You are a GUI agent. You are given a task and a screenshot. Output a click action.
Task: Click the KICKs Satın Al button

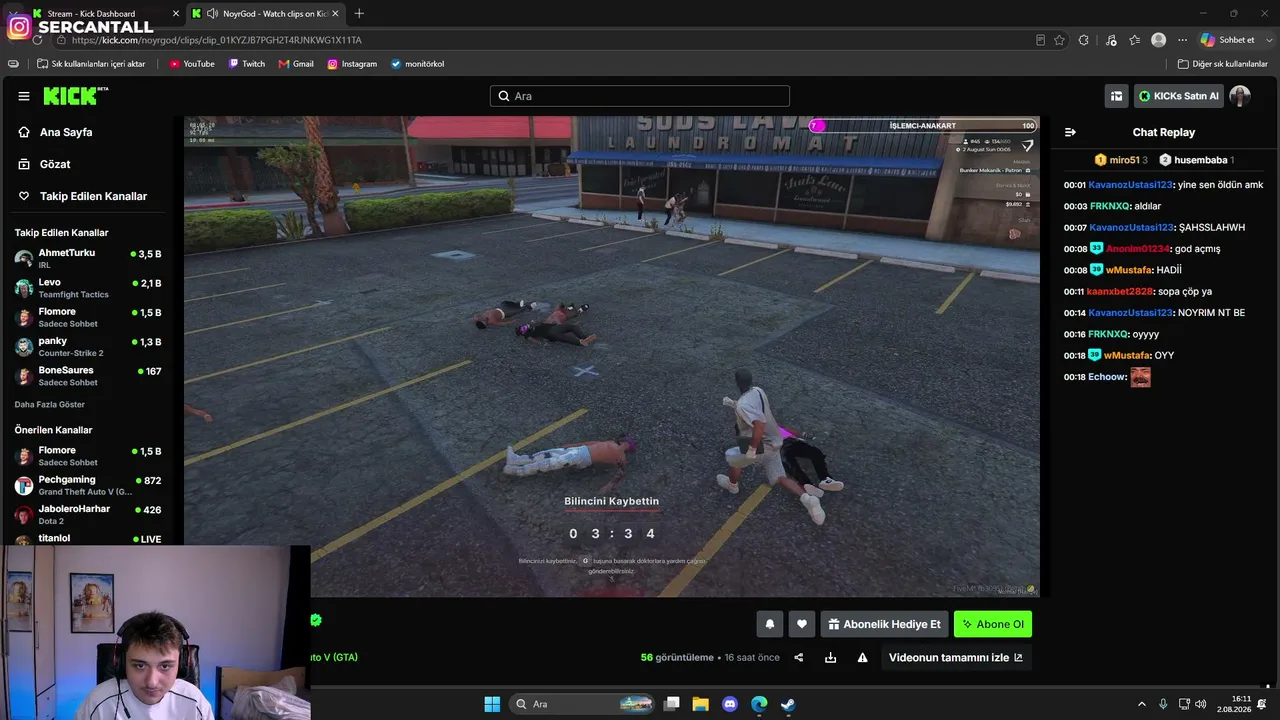click(1179, 96)
